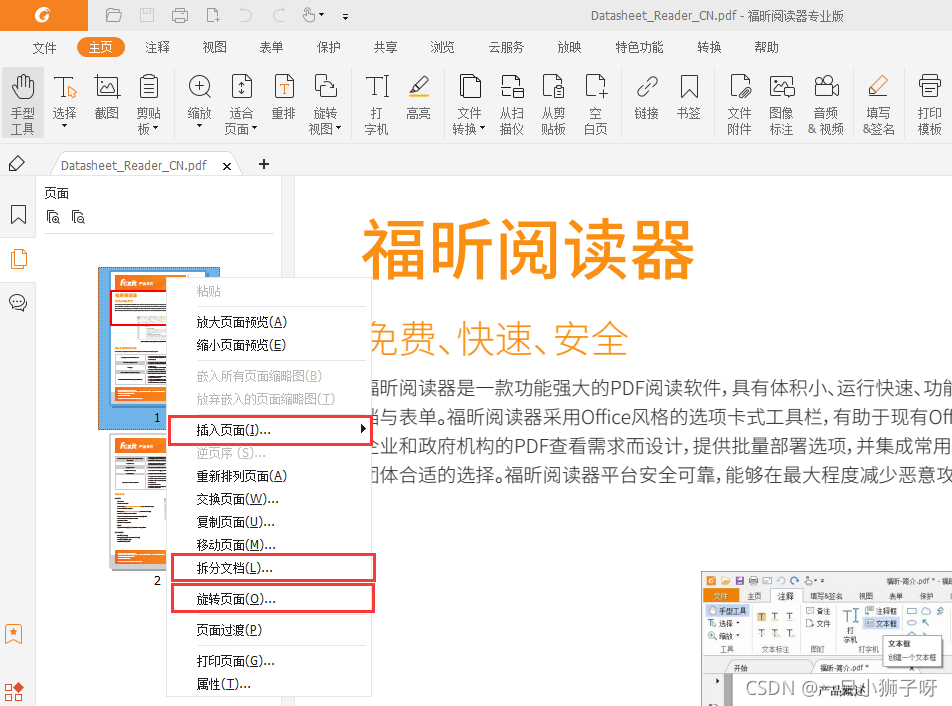Switch to the 保护 ribbon tab
This screenshot has height=706, width=952.
328,47
